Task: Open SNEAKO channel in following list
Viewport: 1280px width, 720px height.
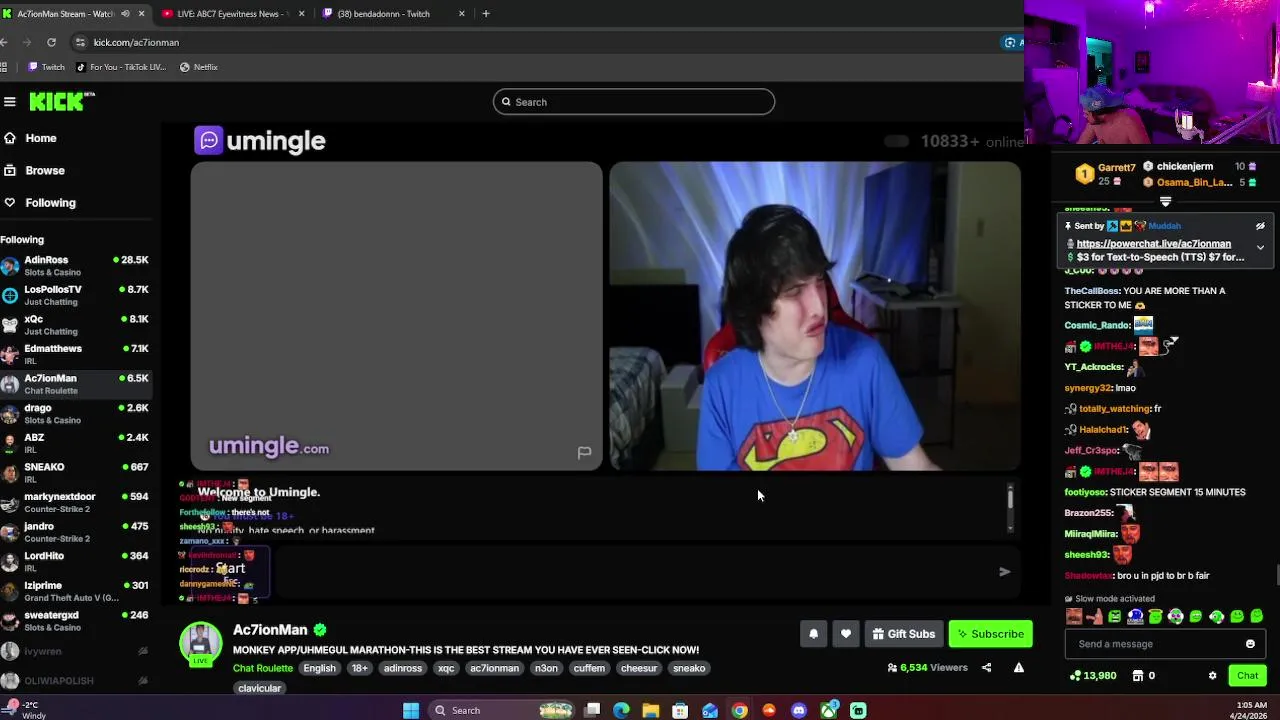Action: 76,472
